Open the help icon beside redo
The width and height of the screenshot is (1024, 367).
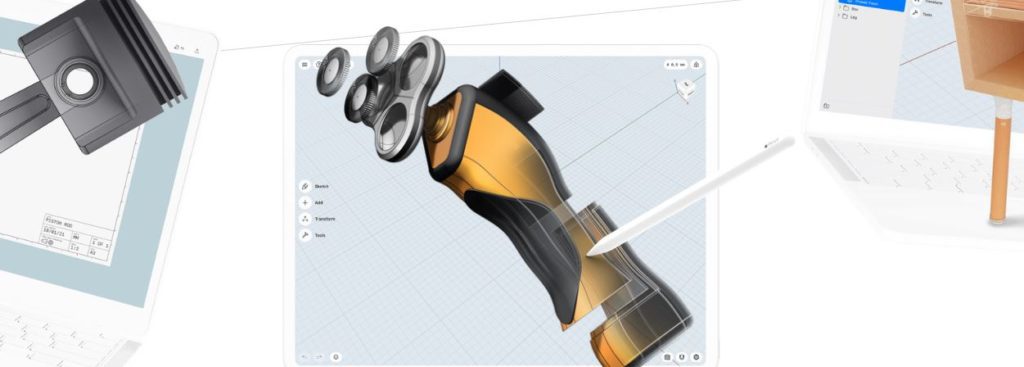pos(336,357)
